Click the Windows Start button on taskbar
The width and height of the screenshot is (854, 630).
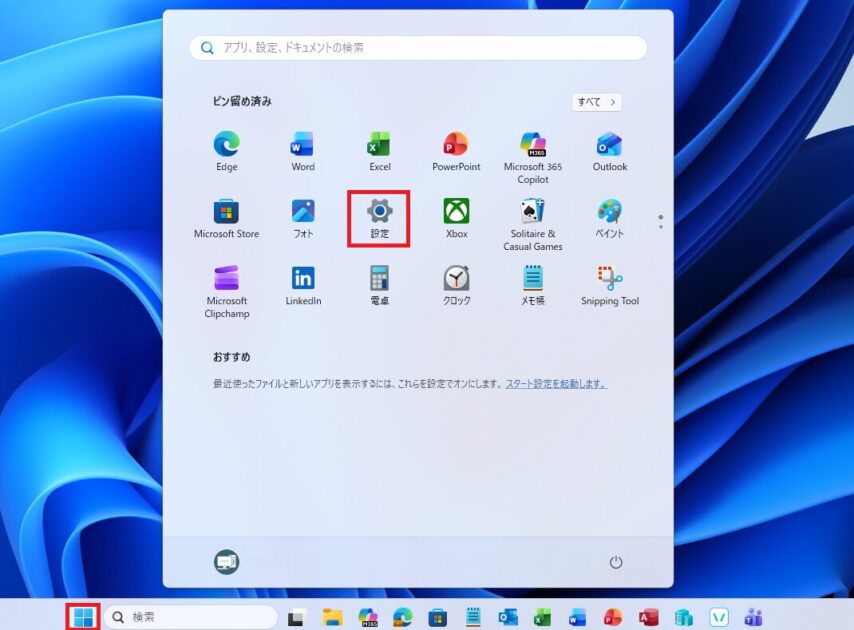click(x=83, y=617)
